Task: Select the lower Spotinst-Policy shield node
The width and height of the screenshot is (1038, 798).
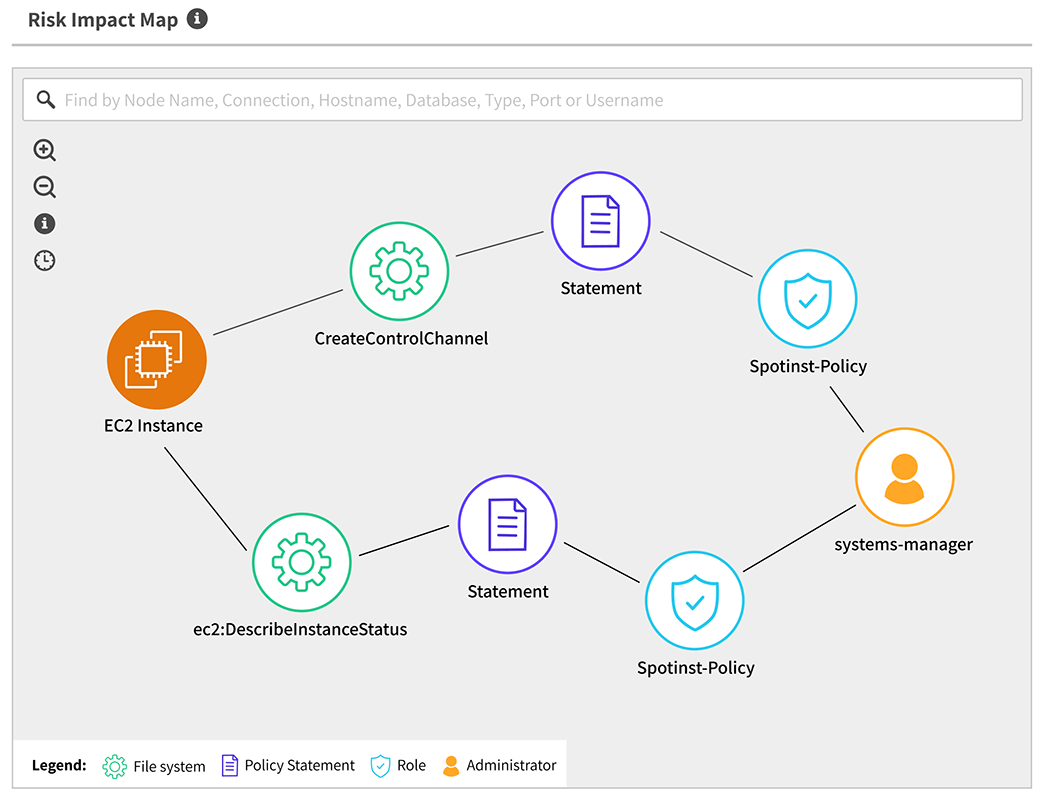Action: [696, 600]
